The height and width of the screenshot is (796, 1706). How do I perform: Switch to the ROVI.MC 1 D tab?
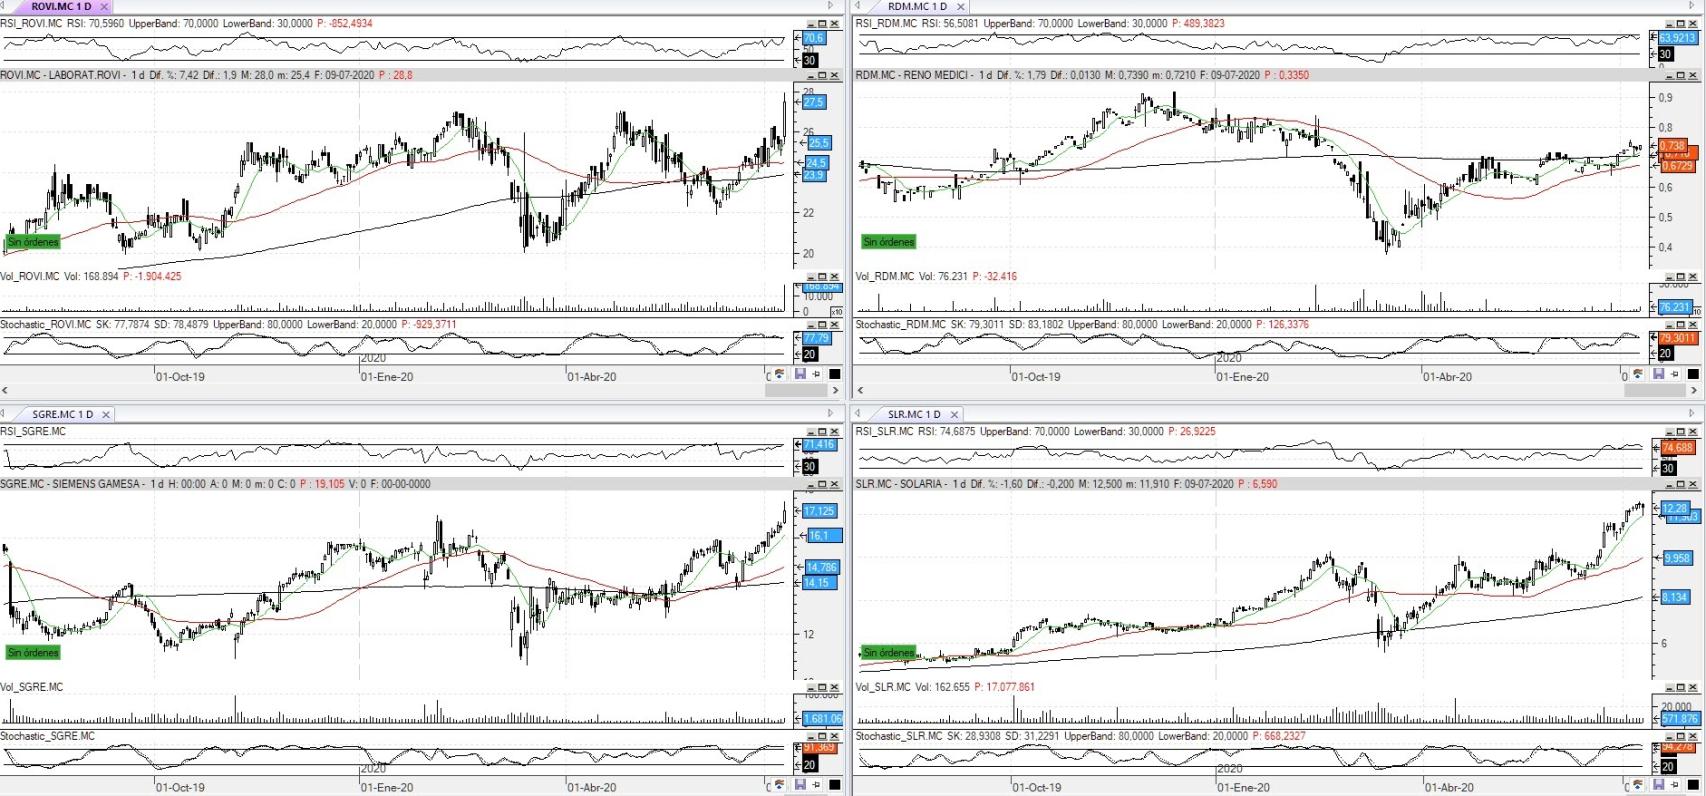point(61,6)
